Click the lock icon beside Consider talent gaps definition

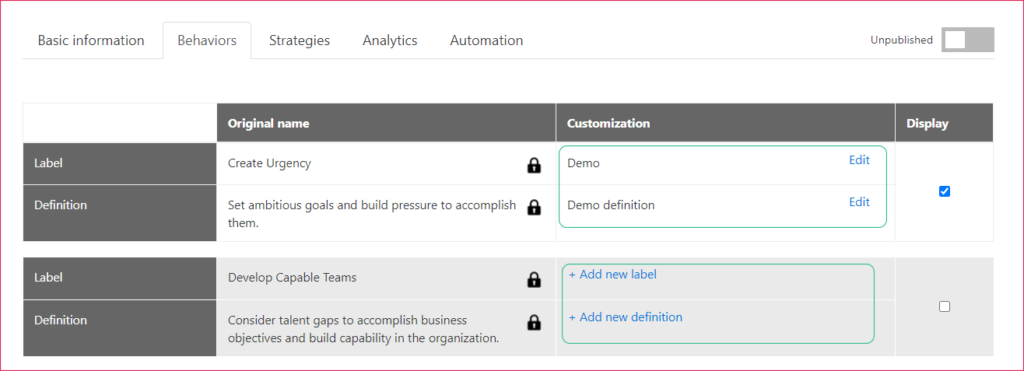point(534,322)
